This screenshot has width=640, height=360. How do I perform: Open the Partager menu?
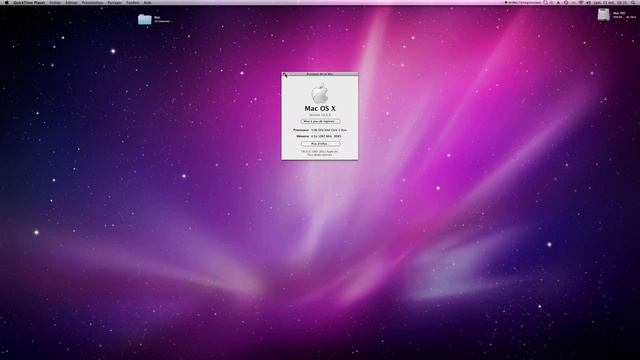click(115, 2)
